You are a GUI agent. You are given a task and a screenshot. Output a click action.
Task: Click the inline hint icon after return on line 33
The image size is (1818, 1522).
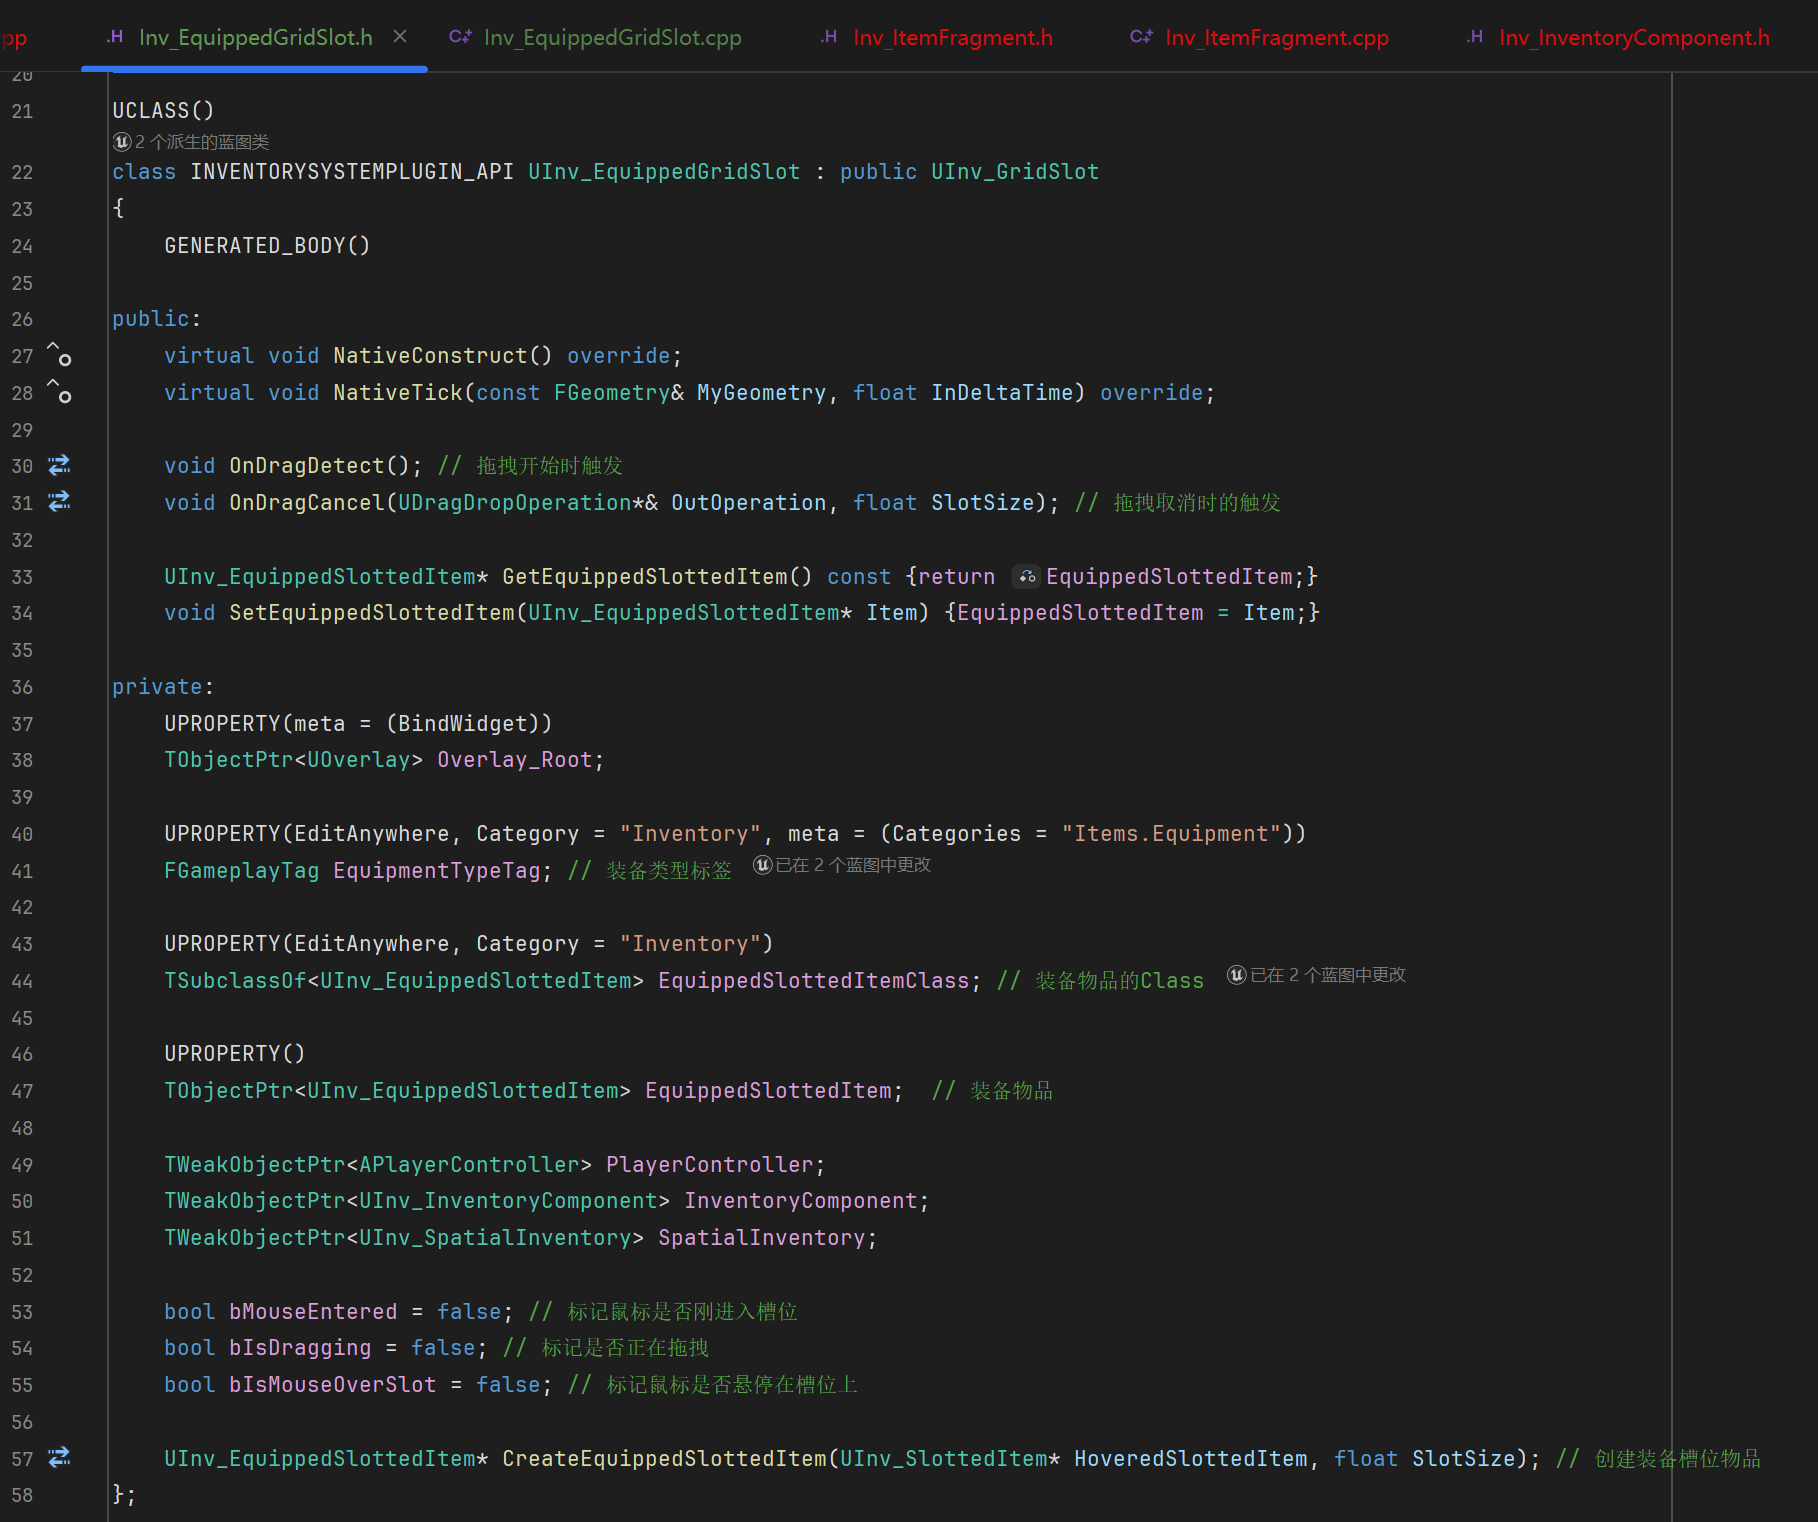pos(1026,577)
